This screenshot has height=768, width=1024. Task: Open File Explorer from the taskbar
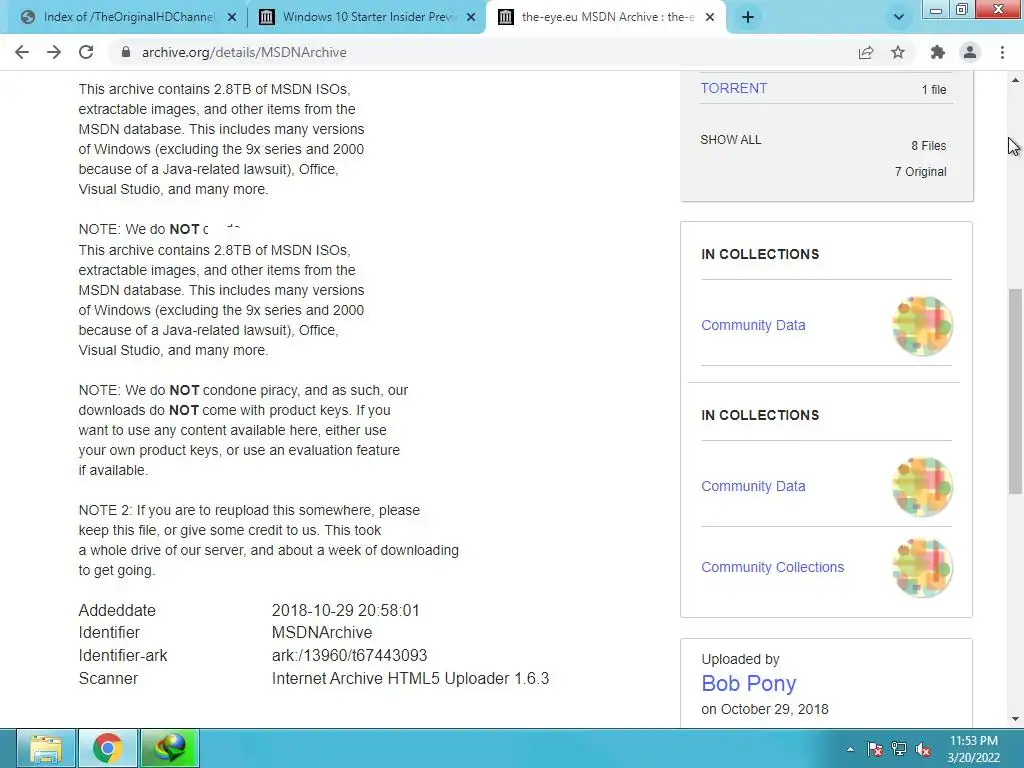coord(46,748)
